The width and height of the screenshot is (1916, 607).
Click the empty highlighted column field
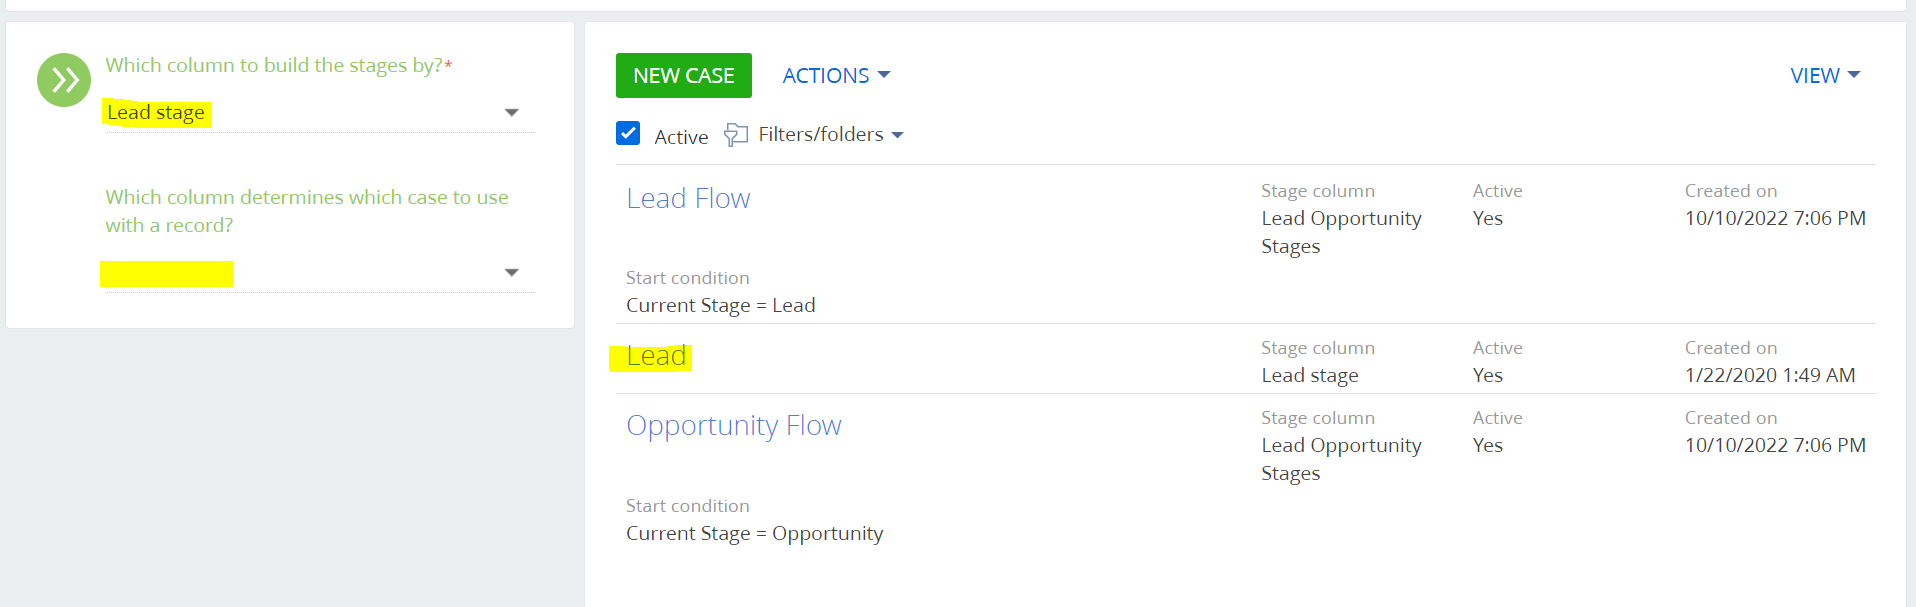point(167,274)
